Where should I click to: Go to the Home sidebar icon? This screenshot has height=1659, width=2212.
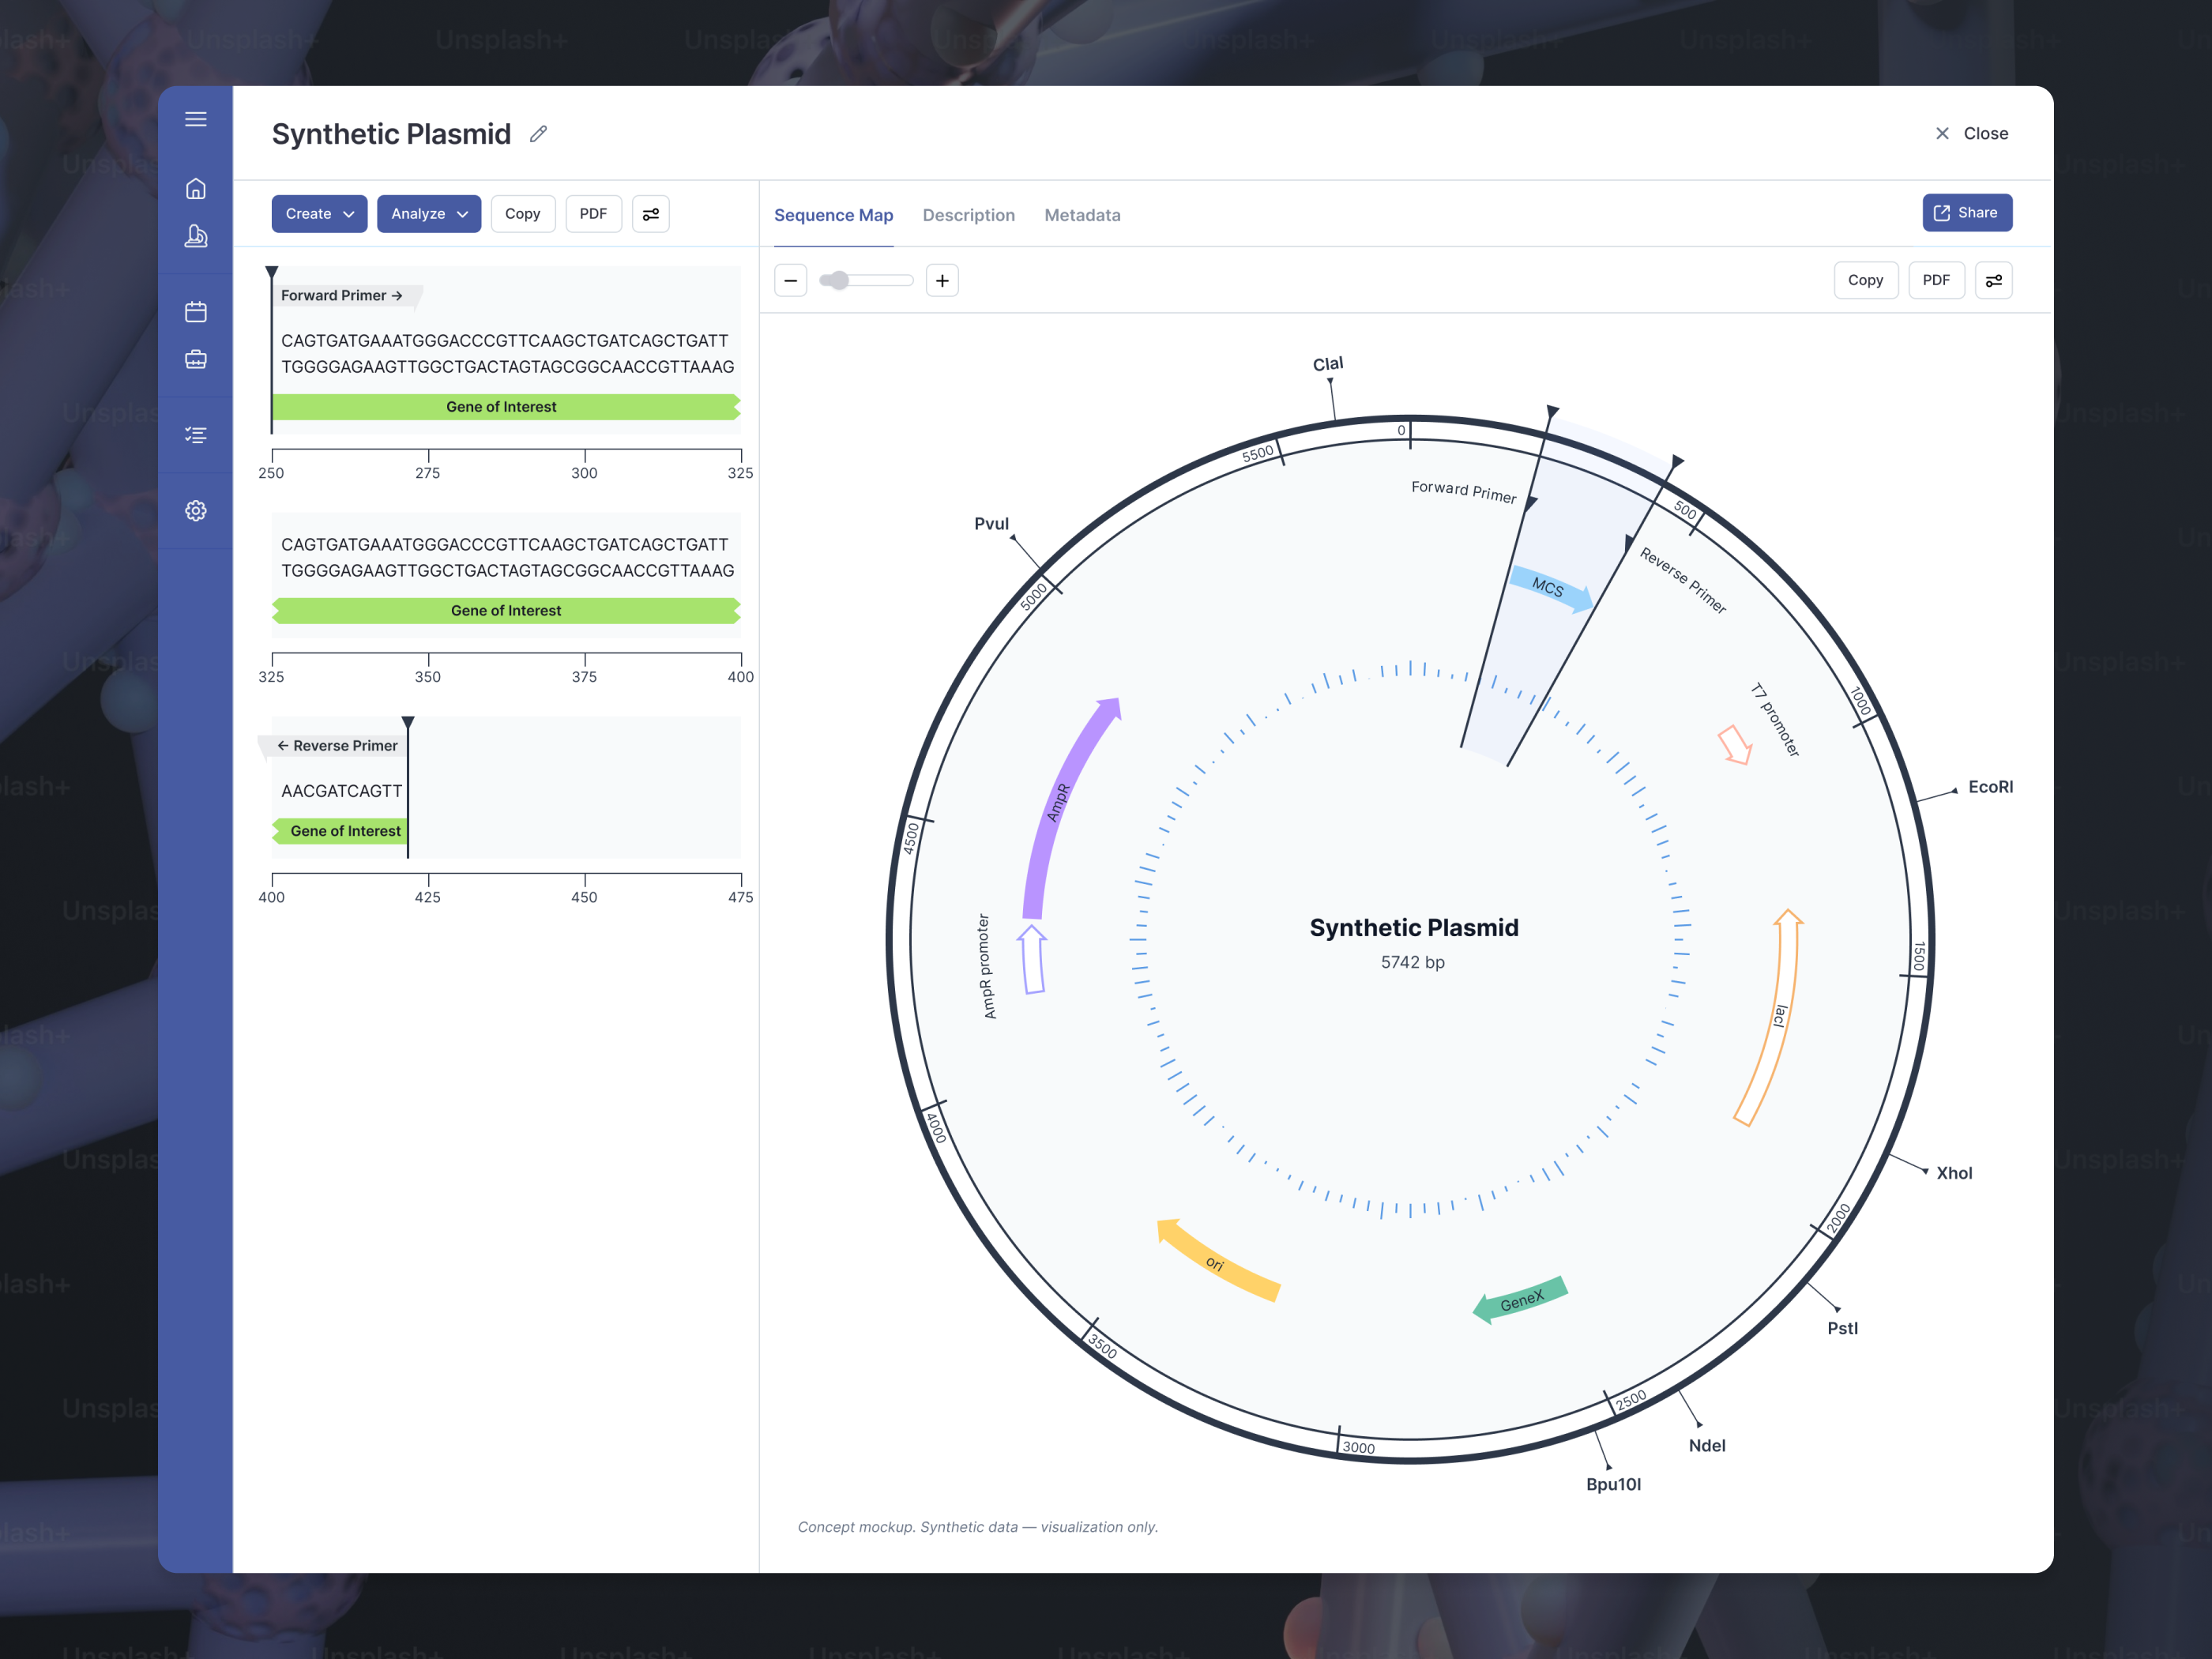196,189
